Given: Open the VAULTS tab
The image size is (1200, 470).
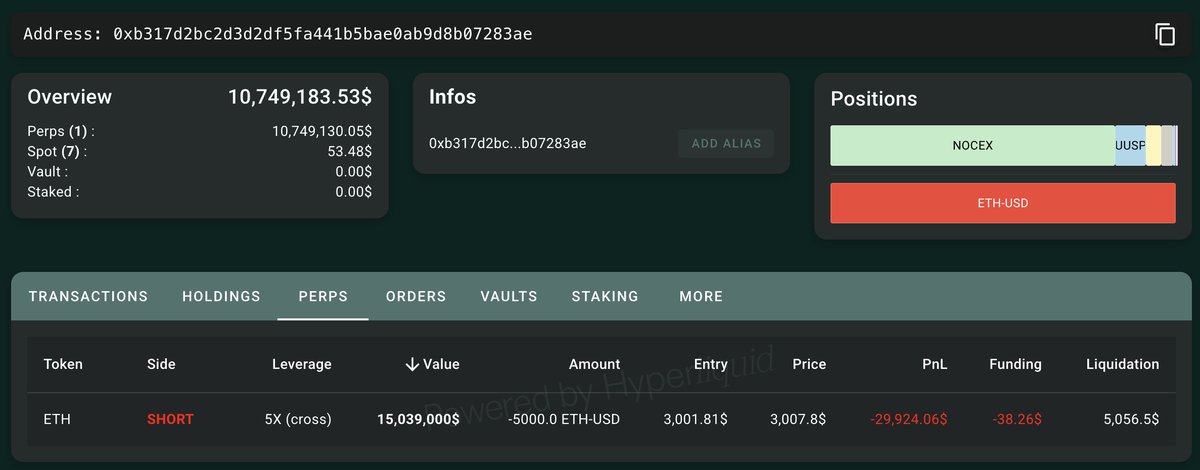Looking at the screenshot, I should point(509,296).
